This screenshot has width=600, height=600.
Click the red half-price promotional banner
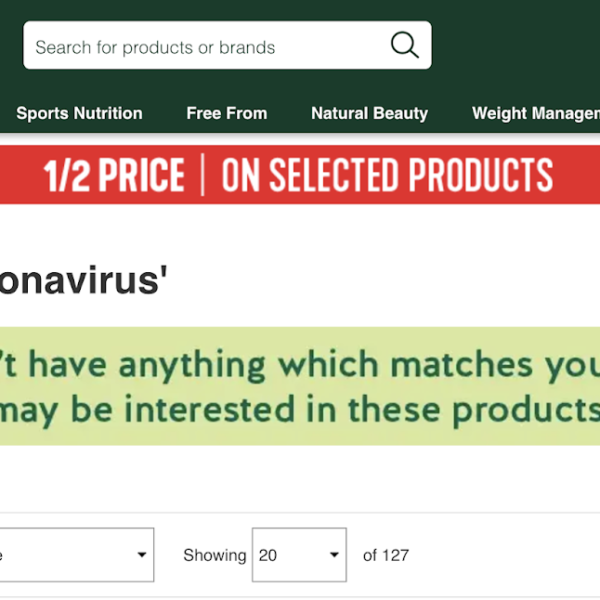pyautogui.click(x=300, y=175)
